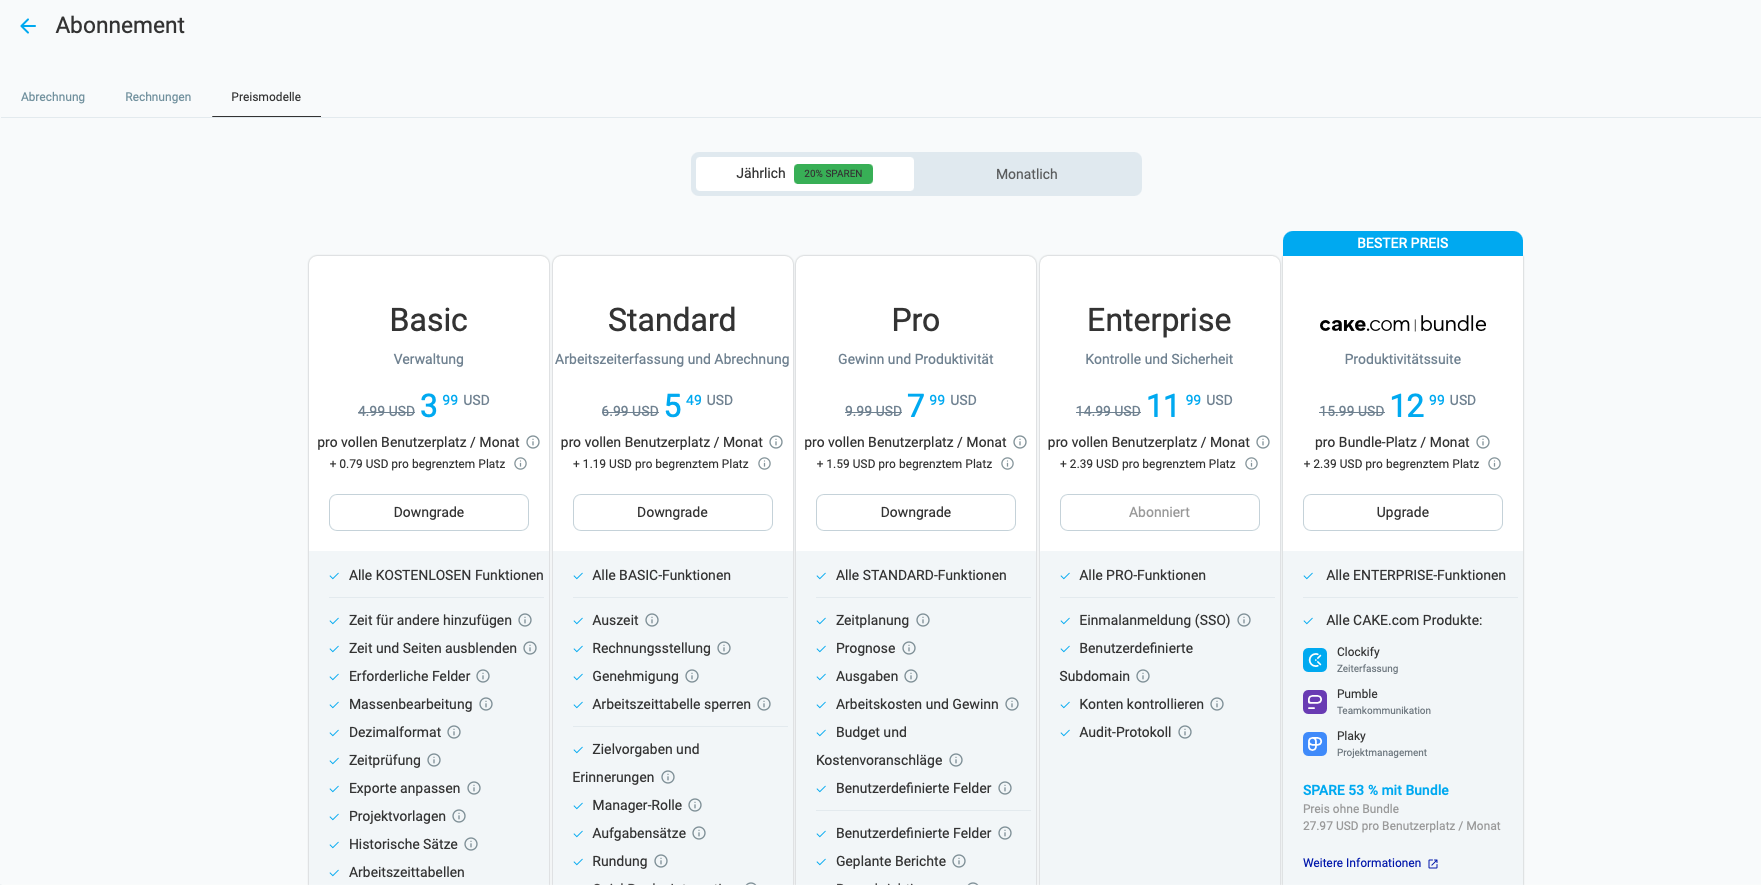Screen dimensions: 1761x885
Task: Click the info icon beside Zeit für andere hinzufügen
Action: (x=525, y=620)
